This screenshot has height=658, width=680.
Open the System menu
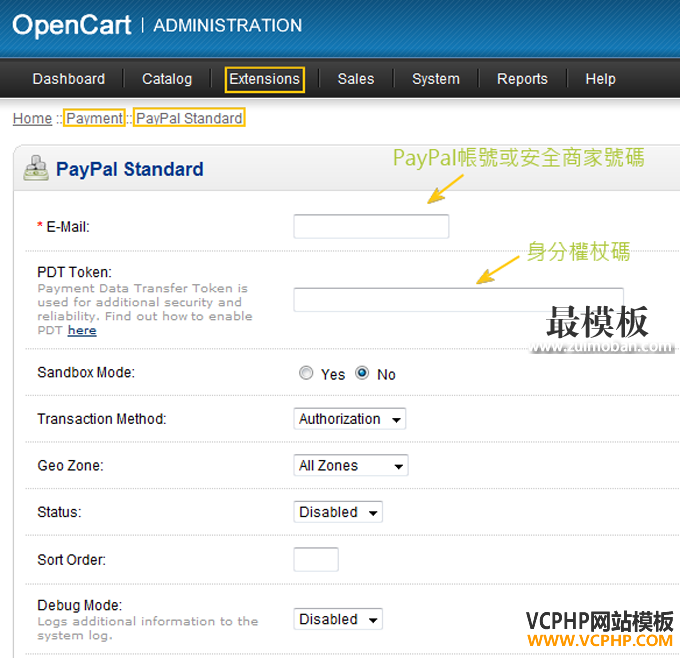coord(436,79)
